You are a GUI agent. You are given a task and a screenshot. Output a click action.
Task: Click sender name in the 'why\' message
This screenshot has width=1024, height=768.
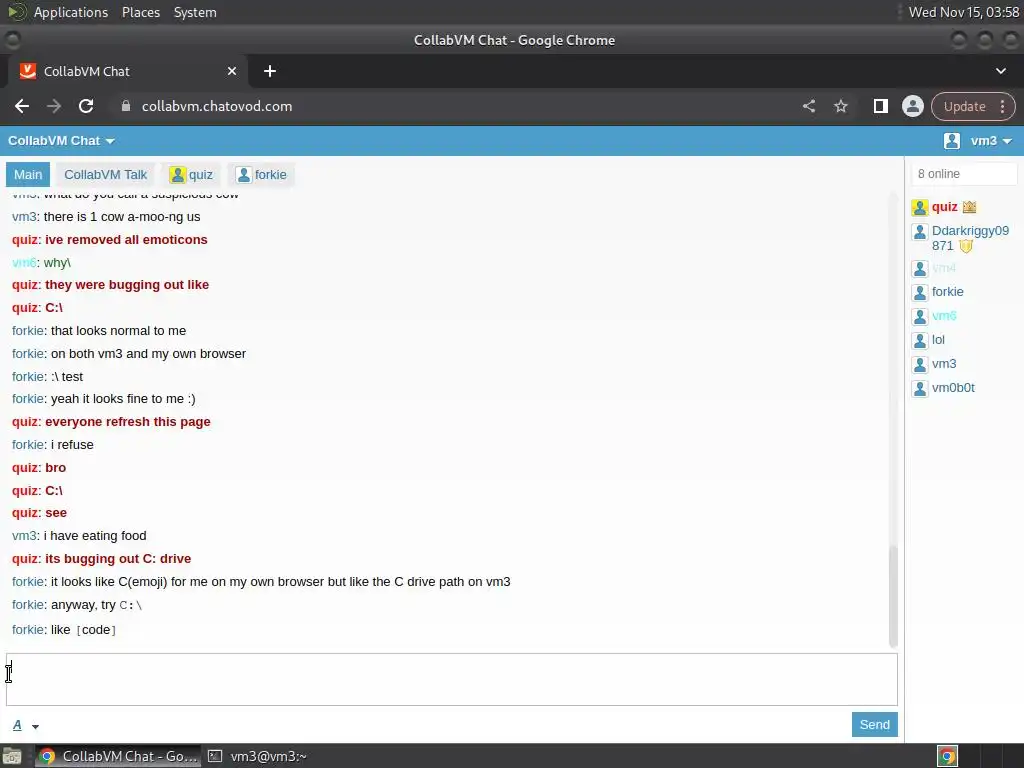pos(24,263)
